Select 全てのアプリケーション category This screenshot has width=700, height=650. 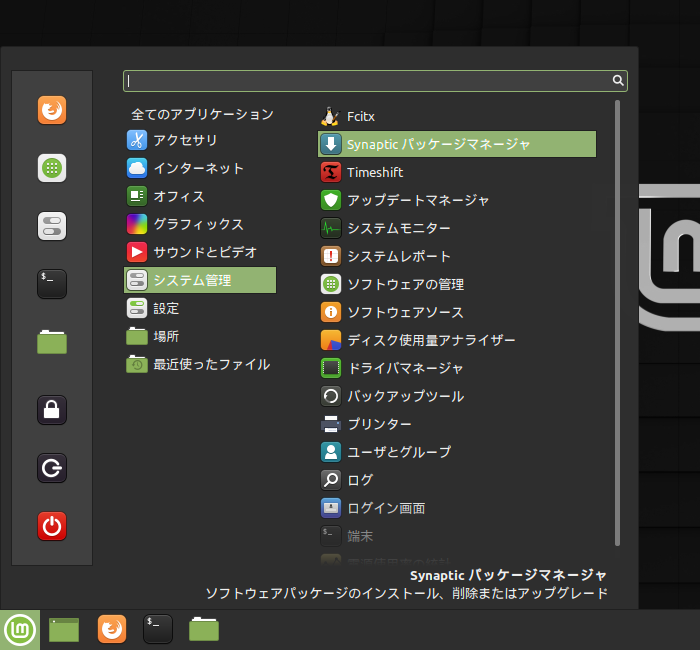pyautogui.click(x=202, y=114)
